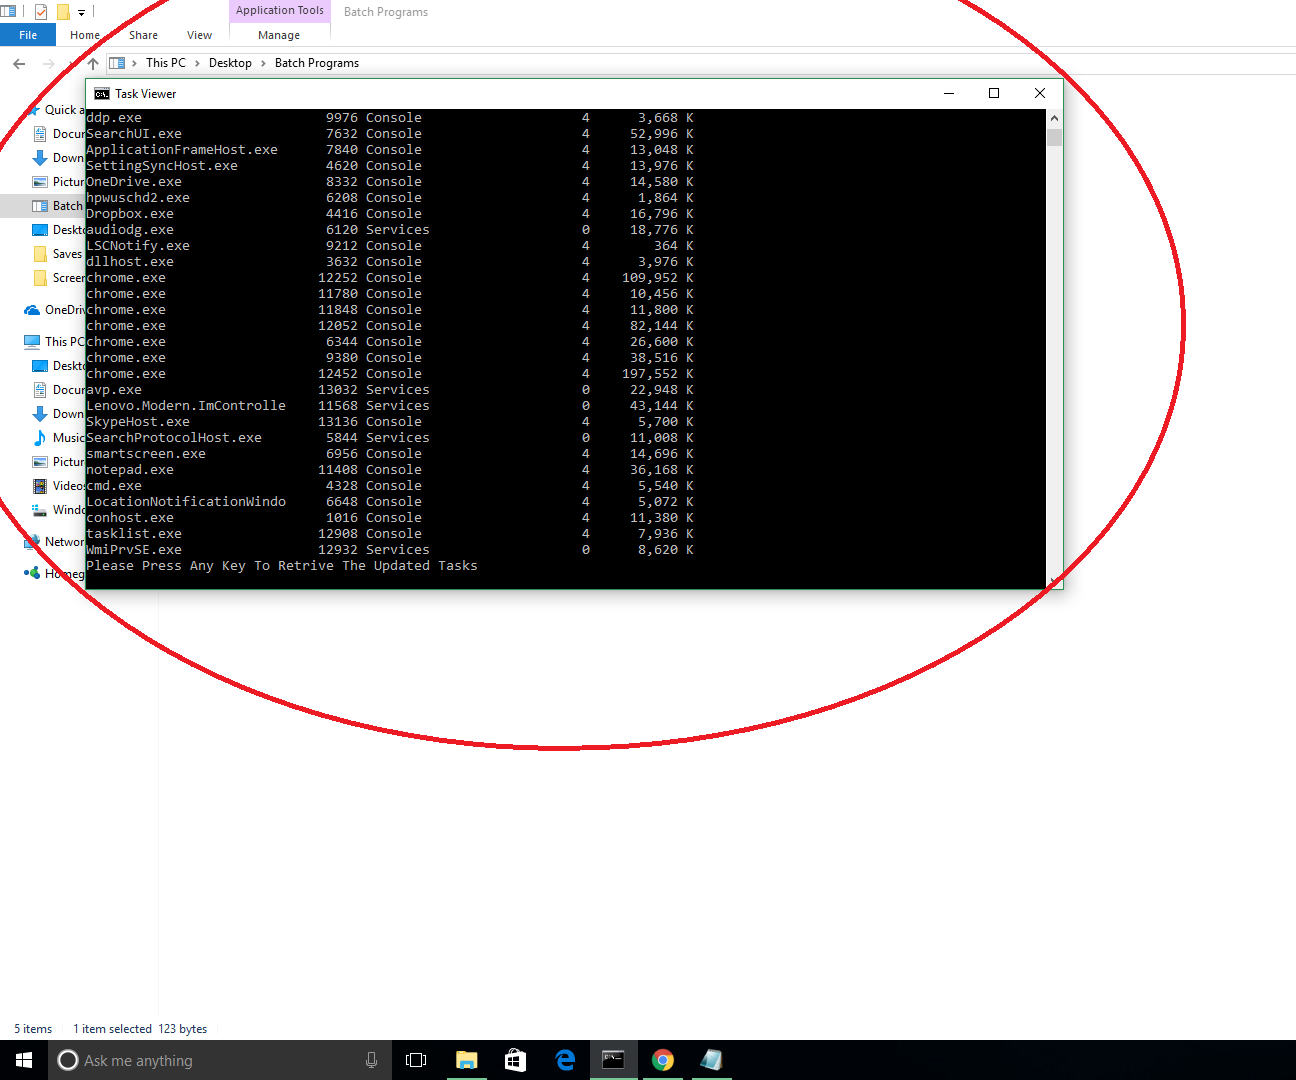This screenshot has height=1080, width=1296.
Task: Open the Customize Quick Access Toolbar dropdown
Action: 80,11
